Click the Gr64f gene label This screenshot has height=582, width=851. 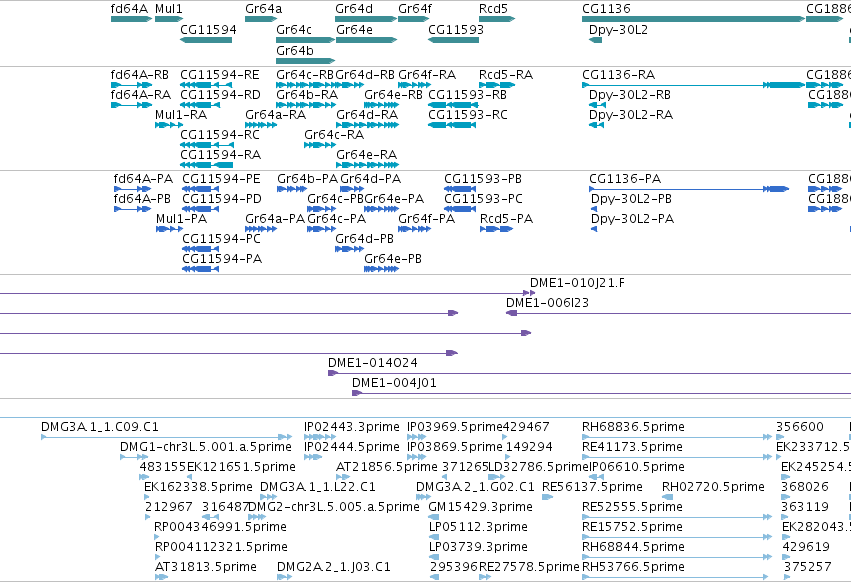[x=415, y=9]
